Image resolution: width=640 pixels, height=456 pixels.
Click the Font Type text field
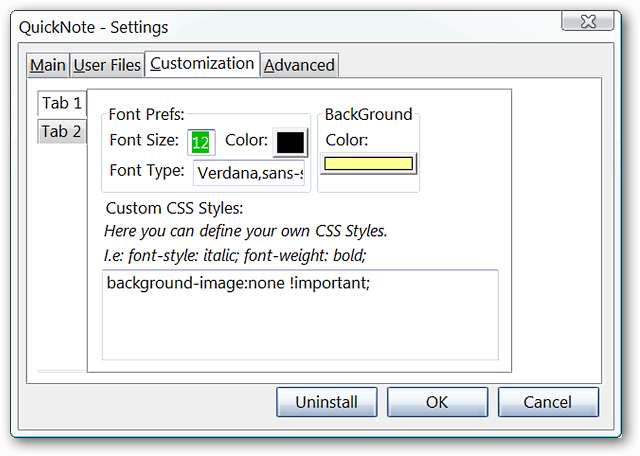[x=250, y=172]
